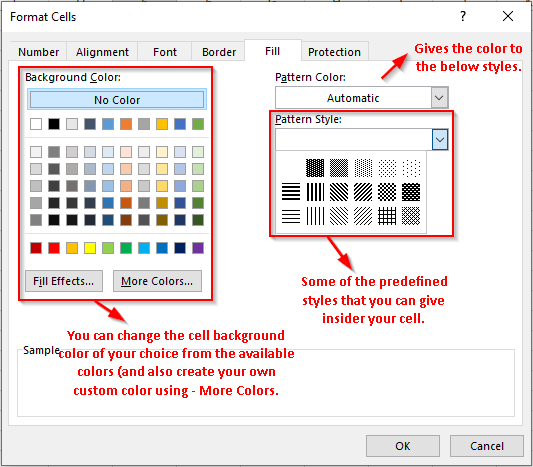Viewport: 533px width, 467px height.
Task: Select the thin horizontal stripe pattern
Action: pos(291,216)
